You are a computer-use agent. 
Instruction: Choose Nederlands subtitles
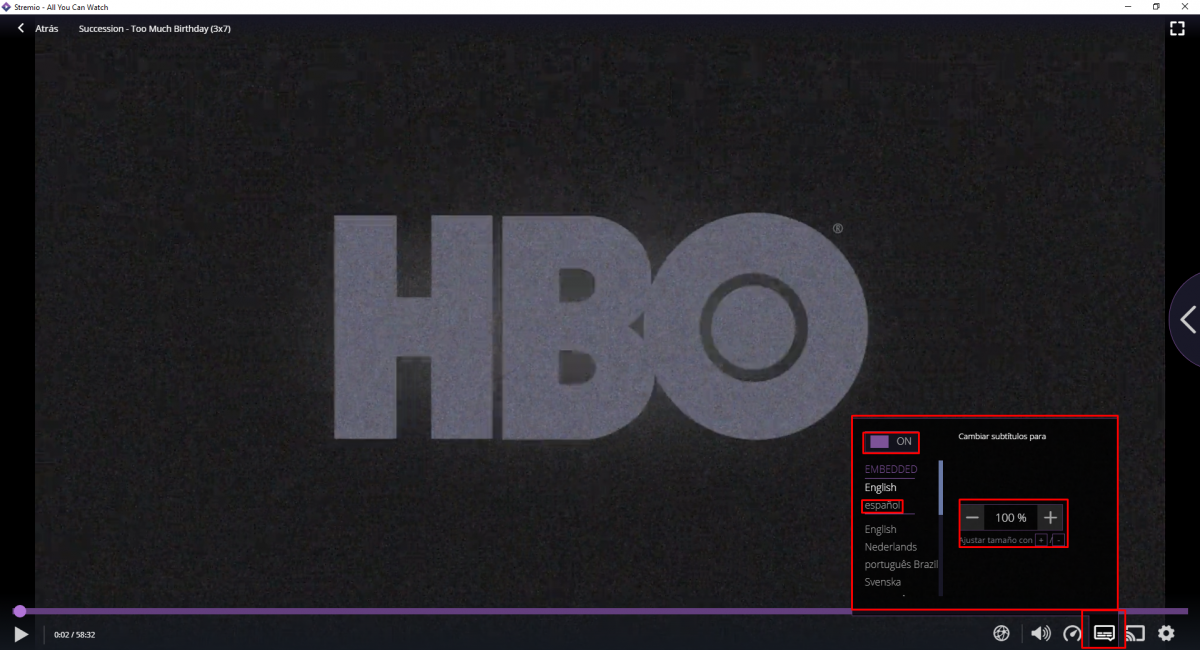click(x=891, y=547)
